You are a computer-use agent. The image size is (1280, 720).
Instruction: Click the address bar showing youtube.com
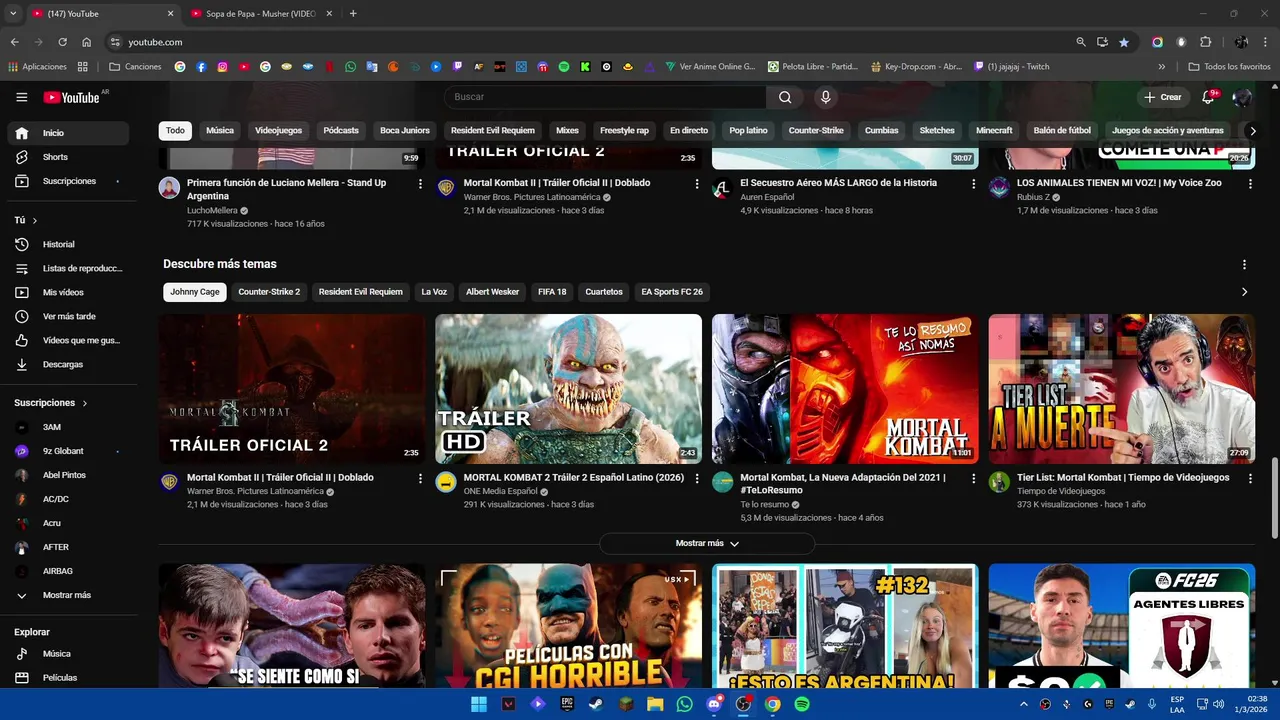coord(590,42)
